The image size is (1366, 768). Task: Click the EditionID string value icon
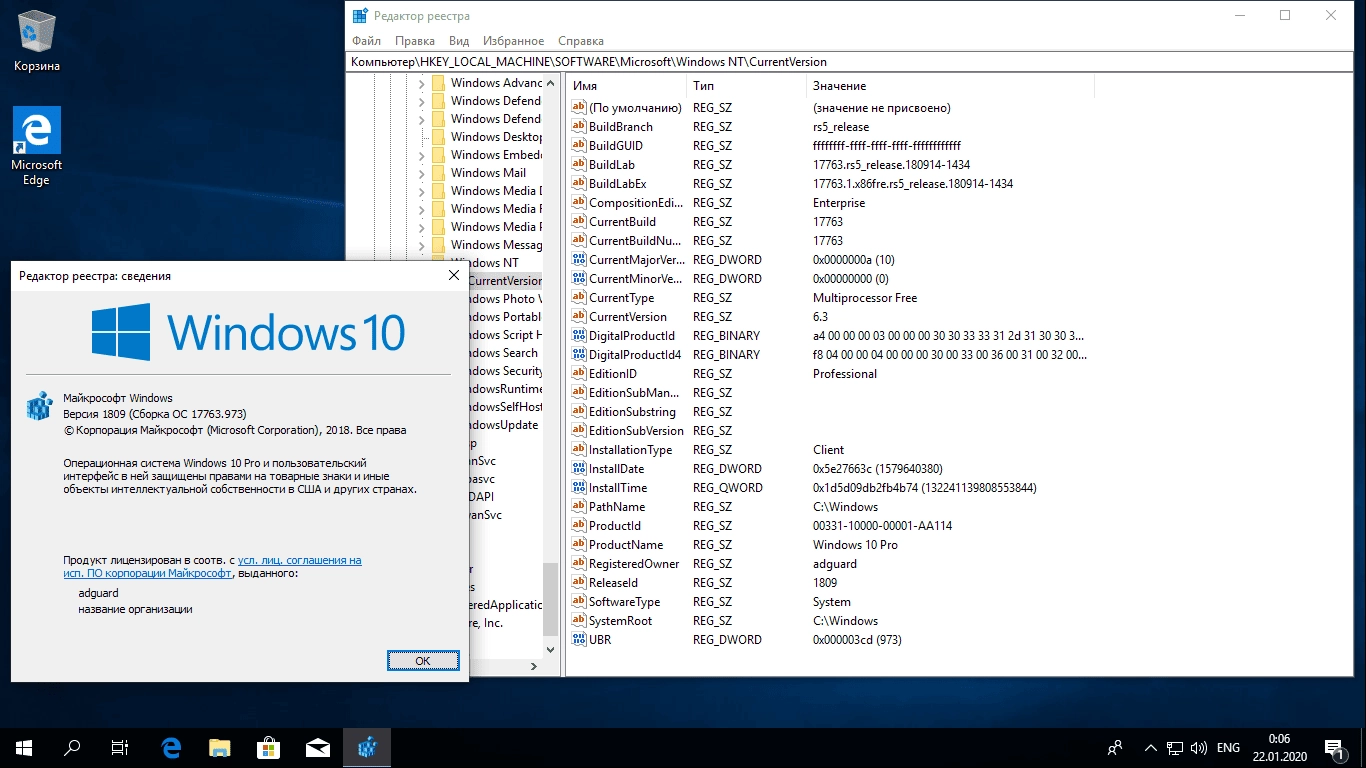pos(578,374)
